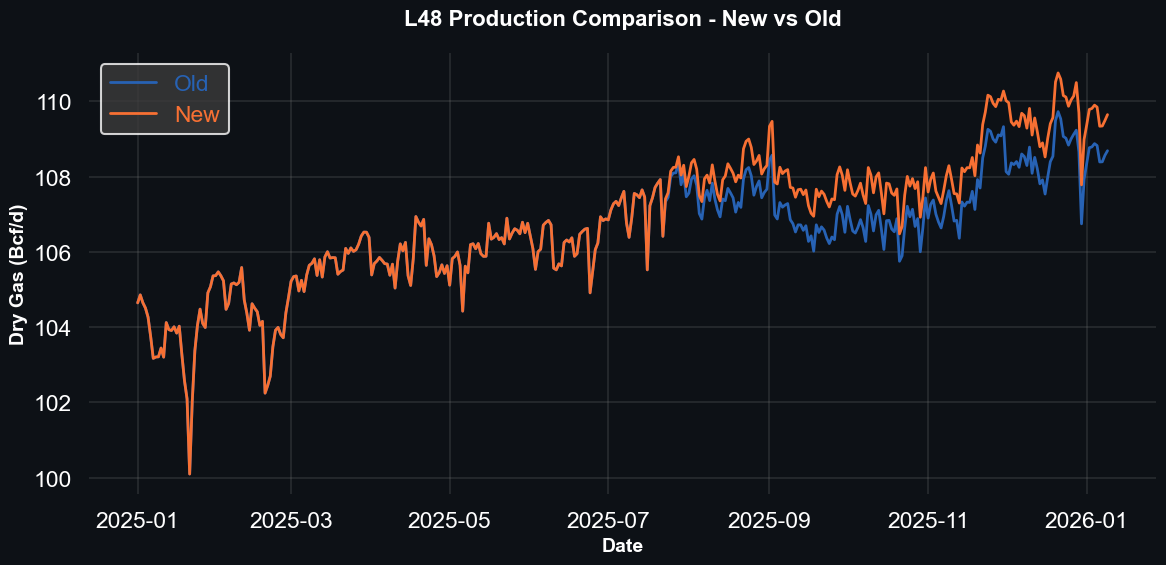Click the lowest dip of the orange line

(x=189, y=473)
